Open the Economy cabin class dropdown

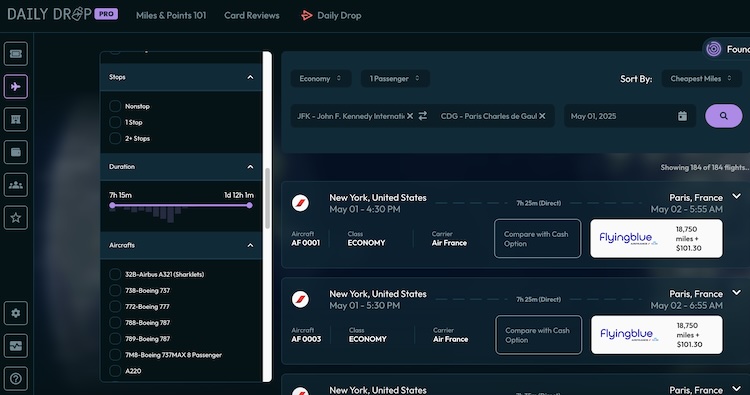point(320,78)
